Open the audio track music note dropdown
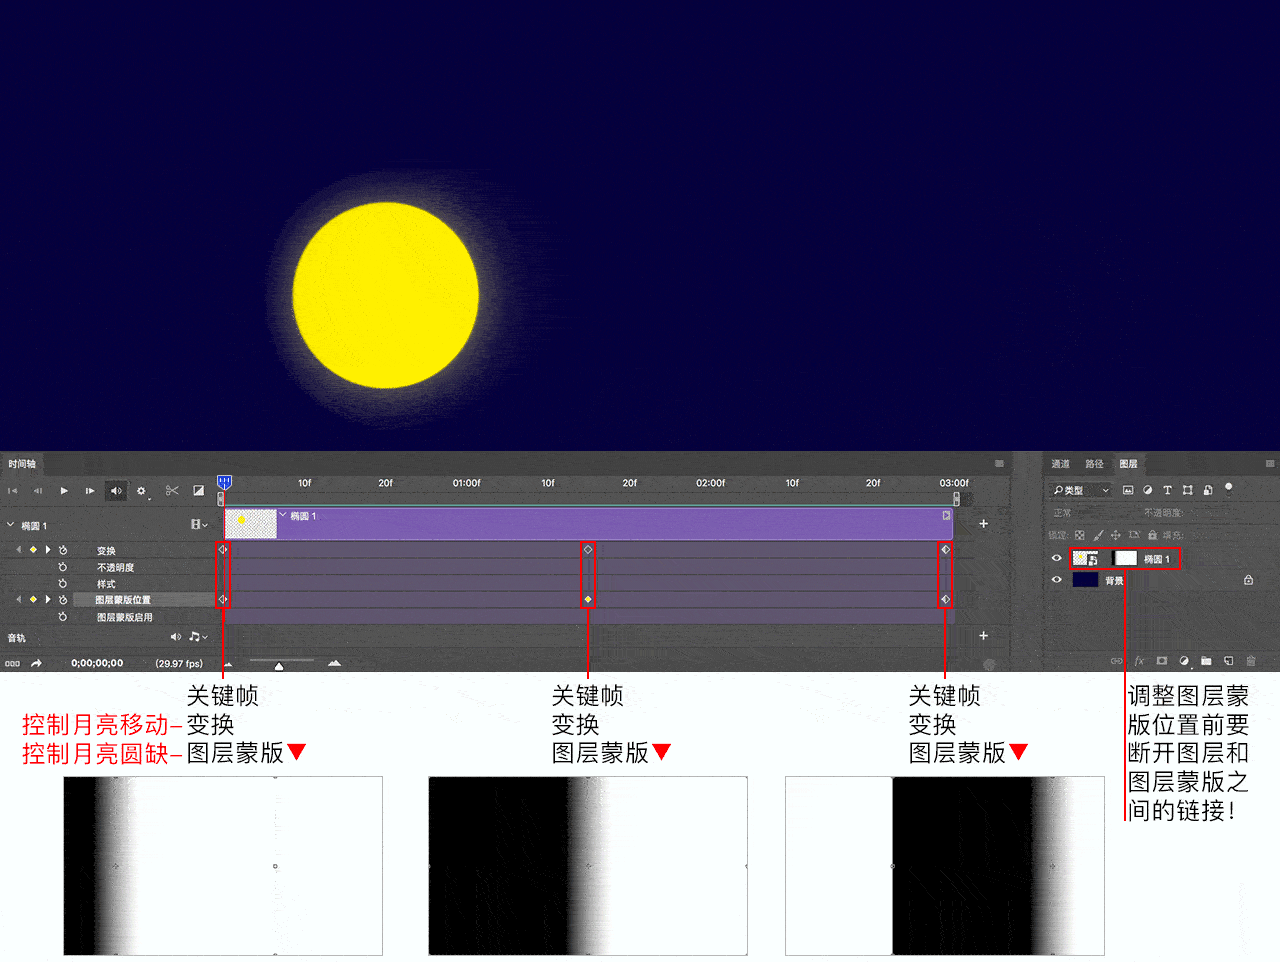The width and height of the screenshot is (1280, 962). click(197, 637)
